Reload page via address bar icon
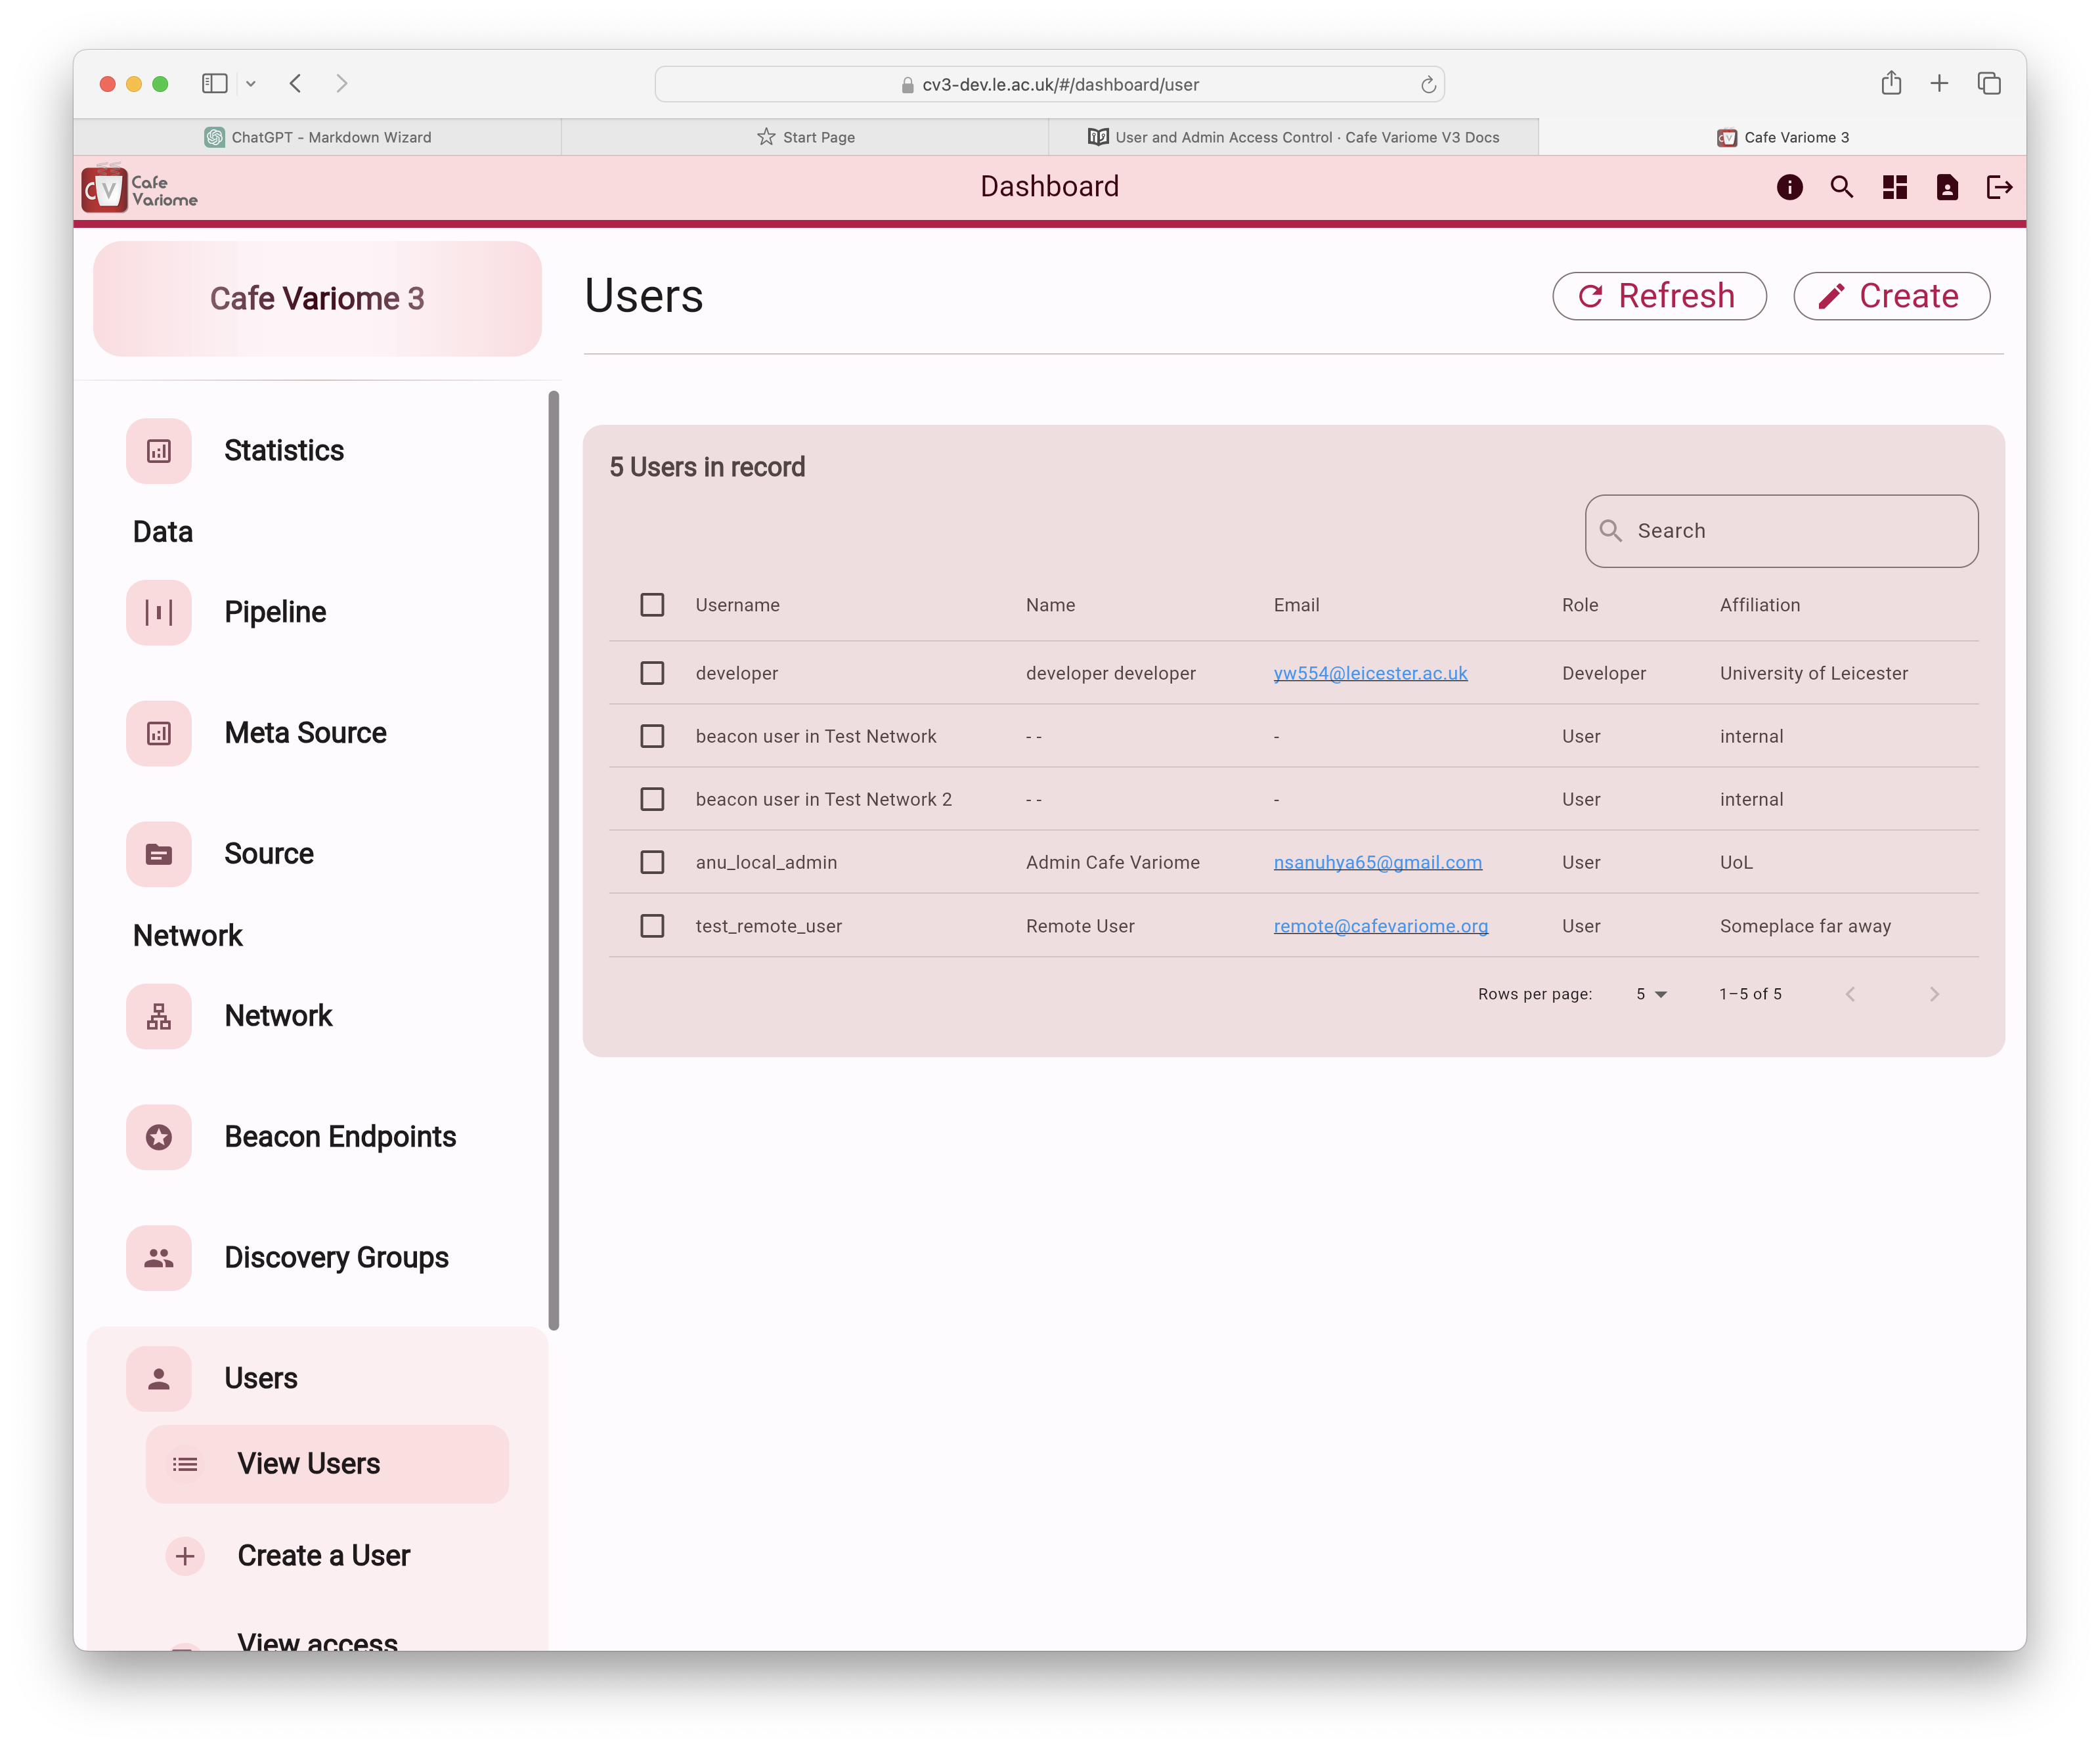The height and width of the screenshot is (1748, 2100). (1428, 85)
